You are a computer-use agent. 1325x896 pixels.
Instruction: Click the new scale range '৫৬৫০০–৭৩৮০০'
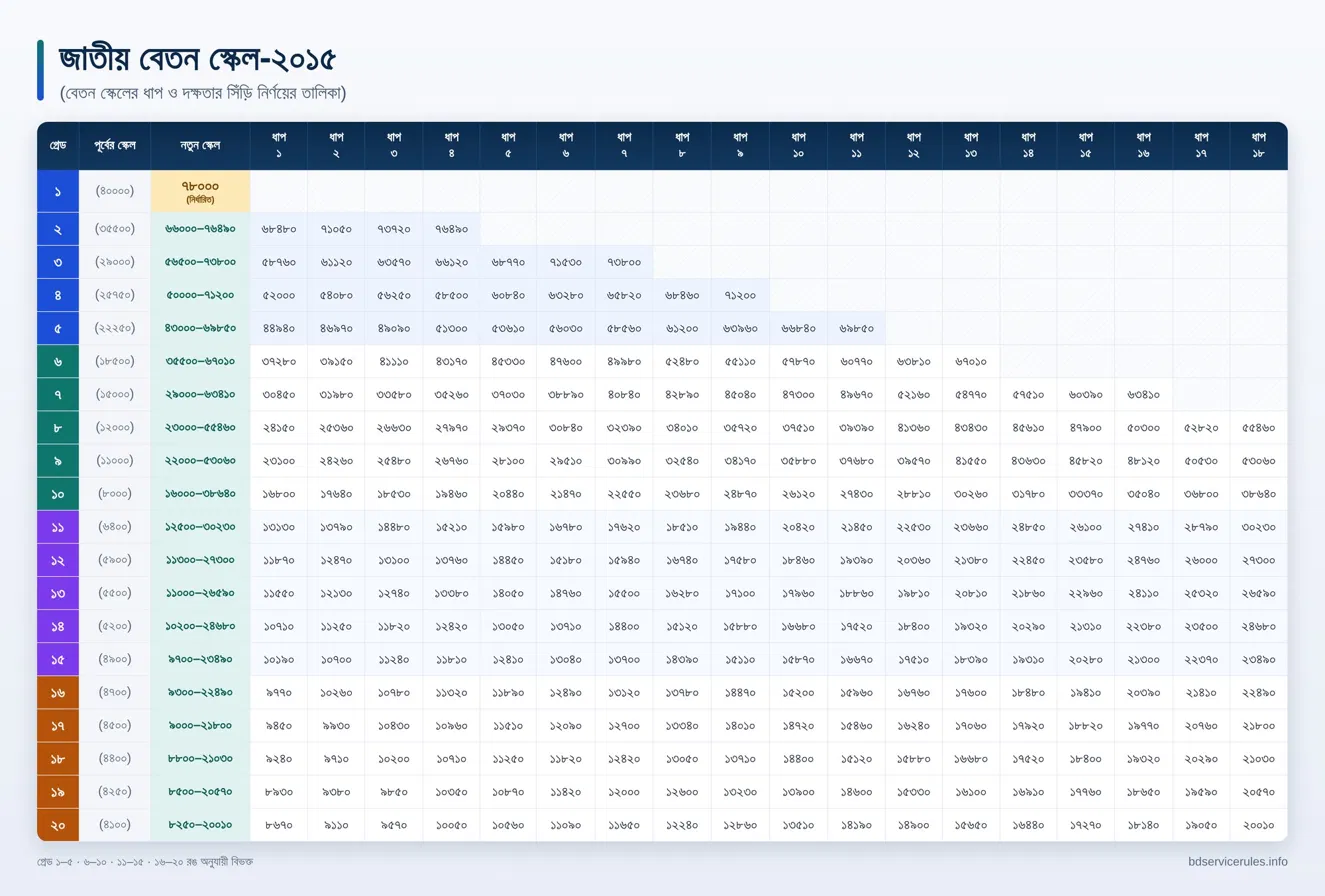[200, 262]
